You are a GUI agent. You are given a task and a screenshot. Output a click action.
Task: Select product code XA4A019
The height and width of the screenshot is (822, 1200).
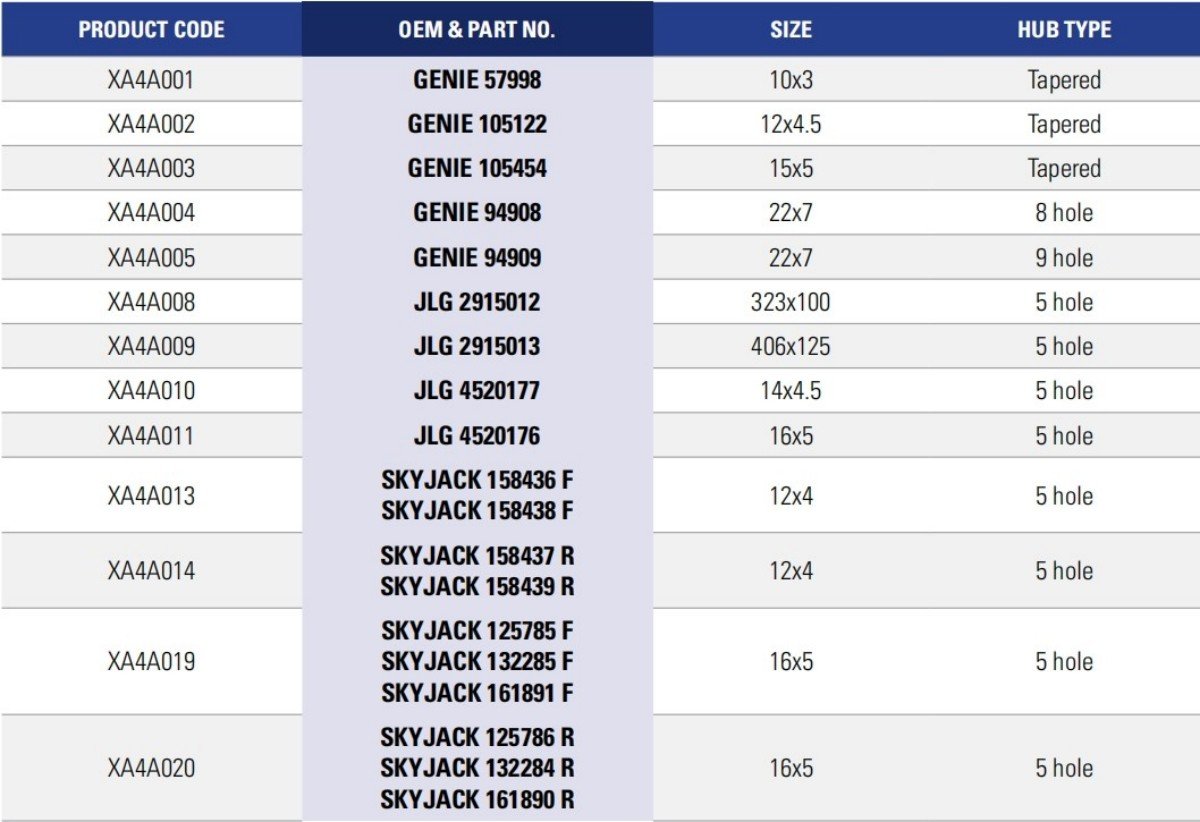[x=151, y=662]
